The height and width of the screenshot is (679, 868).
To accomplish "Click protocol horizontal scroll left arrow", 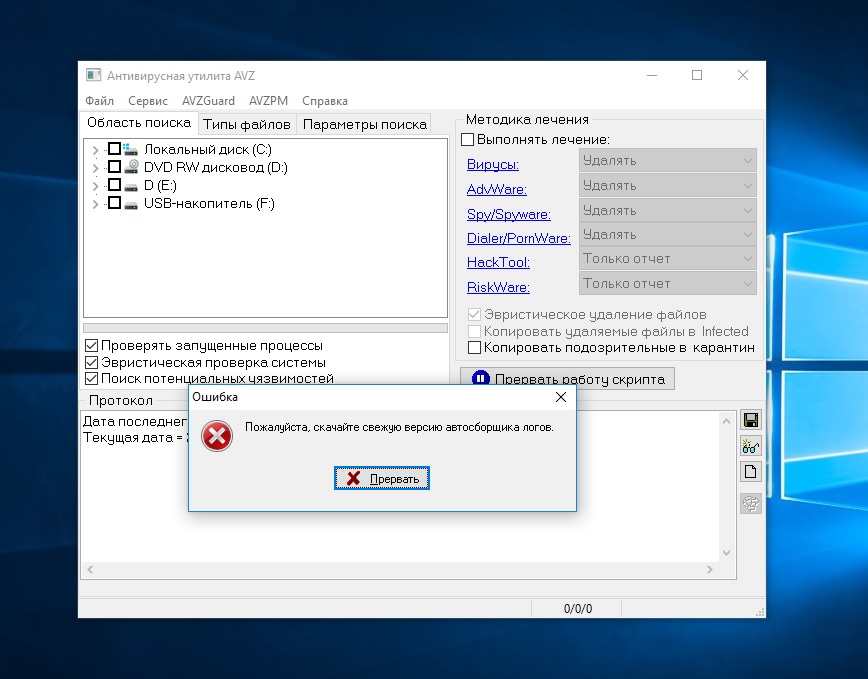I will tap(90, 569).
